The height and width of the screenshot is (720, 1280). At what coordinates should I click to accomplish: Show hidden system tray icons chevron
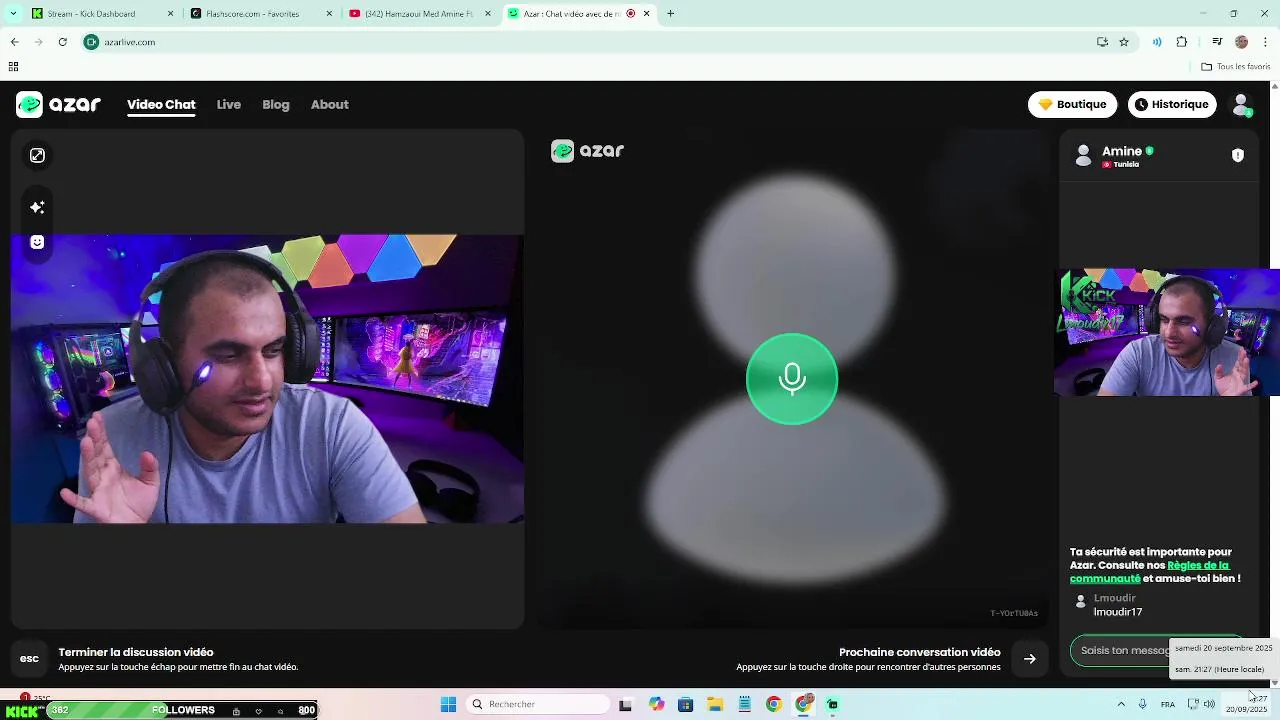click(x=1120, y=704)
